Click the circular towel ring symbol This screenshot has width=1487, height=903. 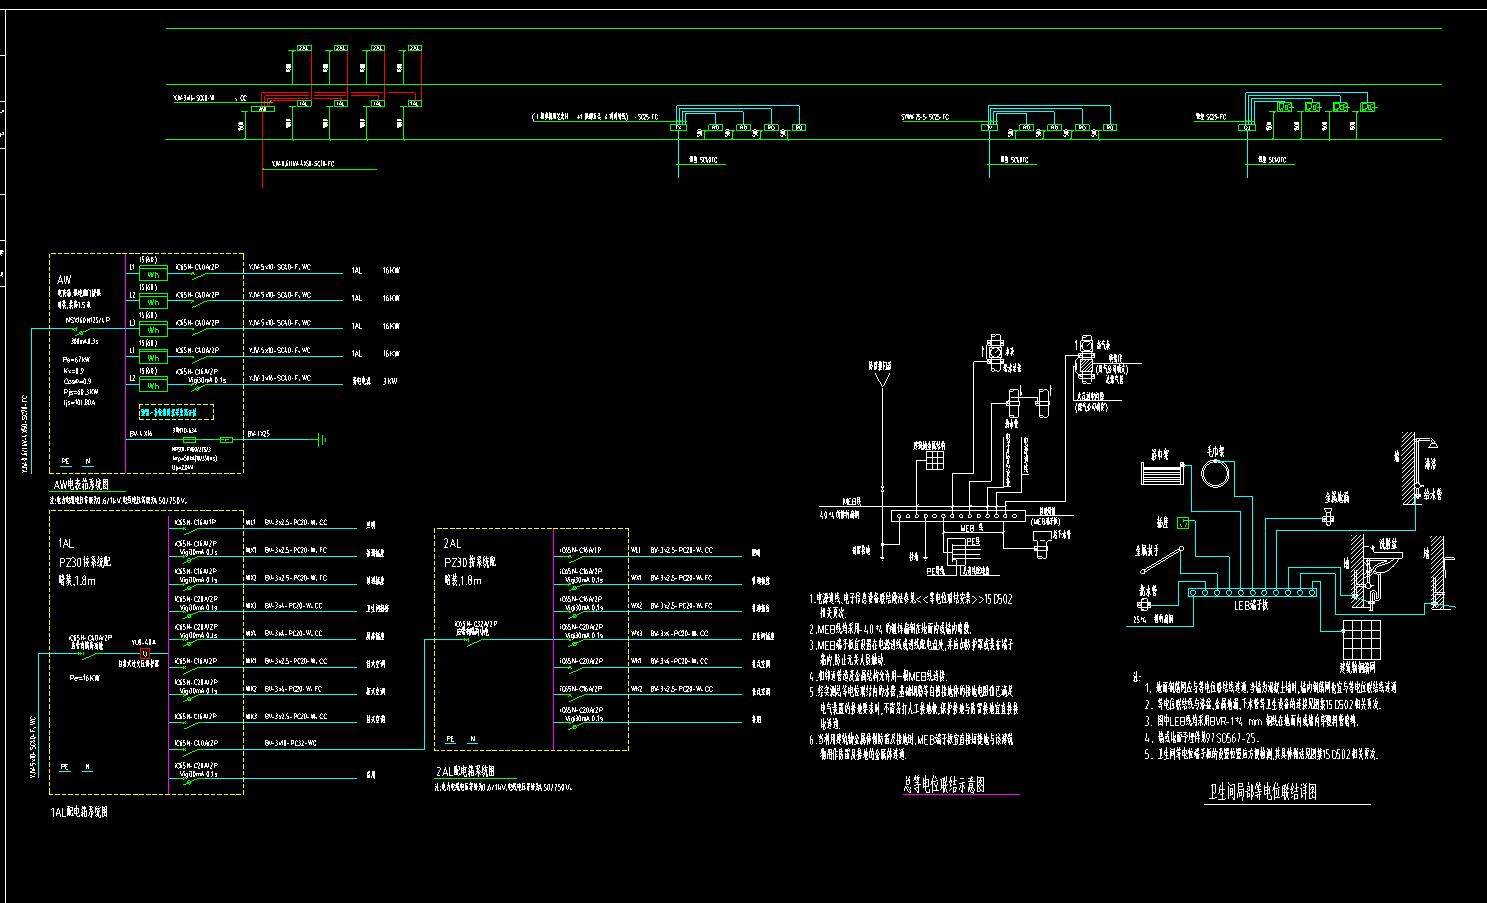coord(1215,471)
